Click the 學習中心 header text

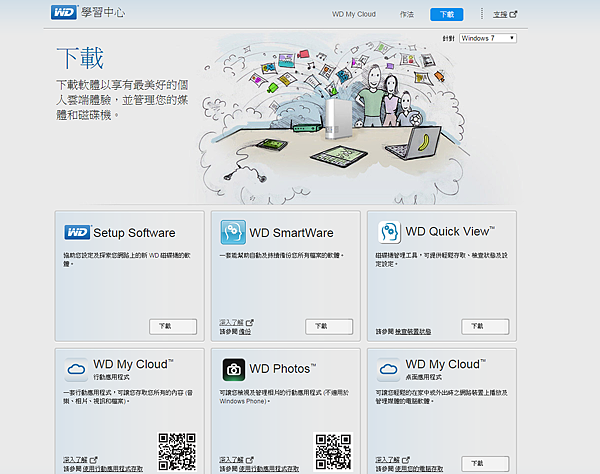(103, 12)
